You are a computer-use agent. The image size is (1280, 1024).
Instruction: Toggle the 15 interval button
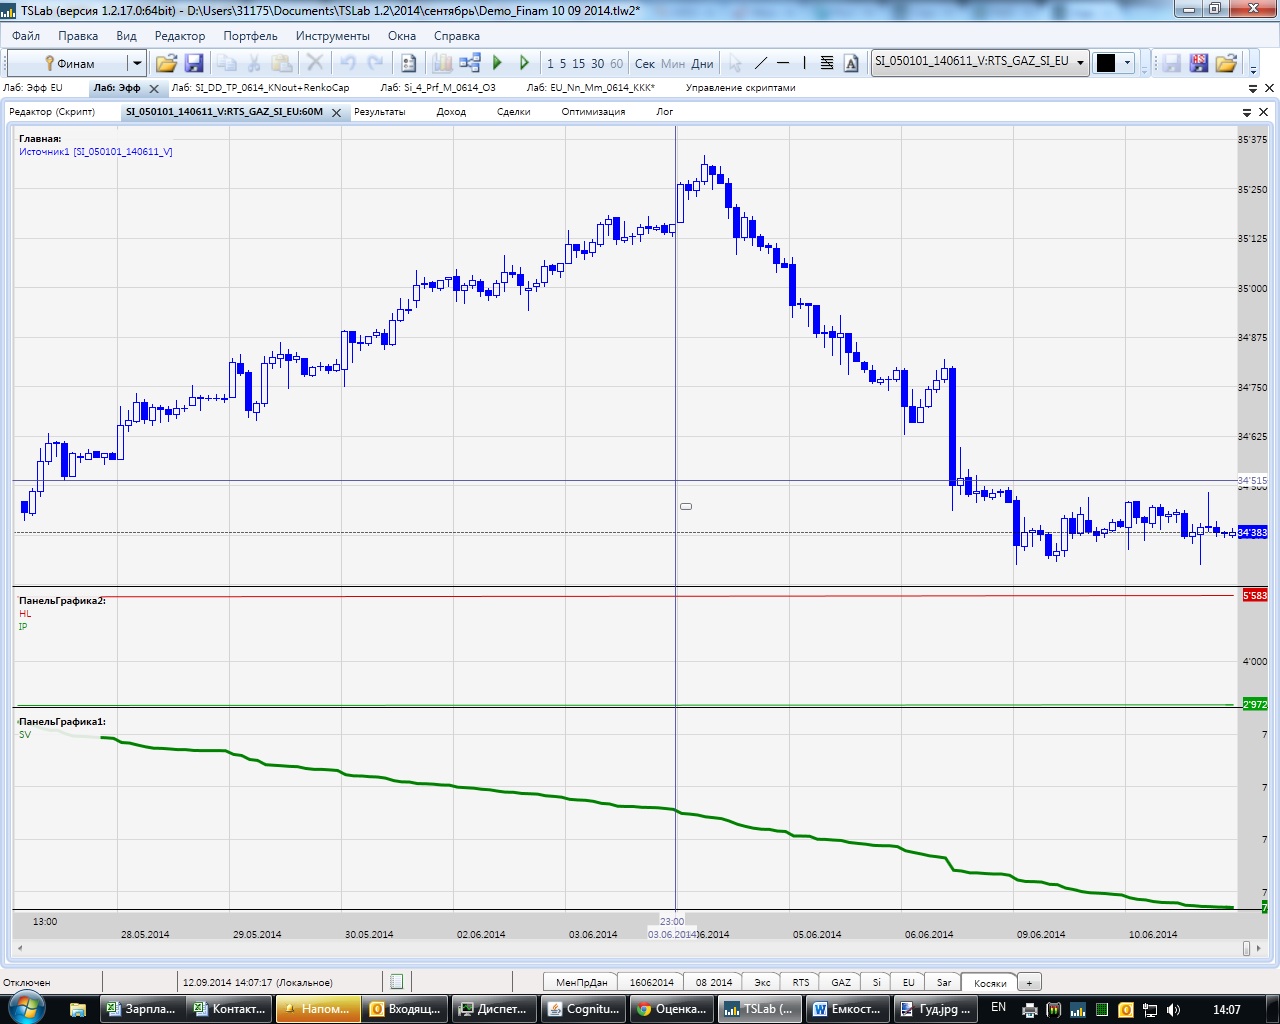[578, 63]
